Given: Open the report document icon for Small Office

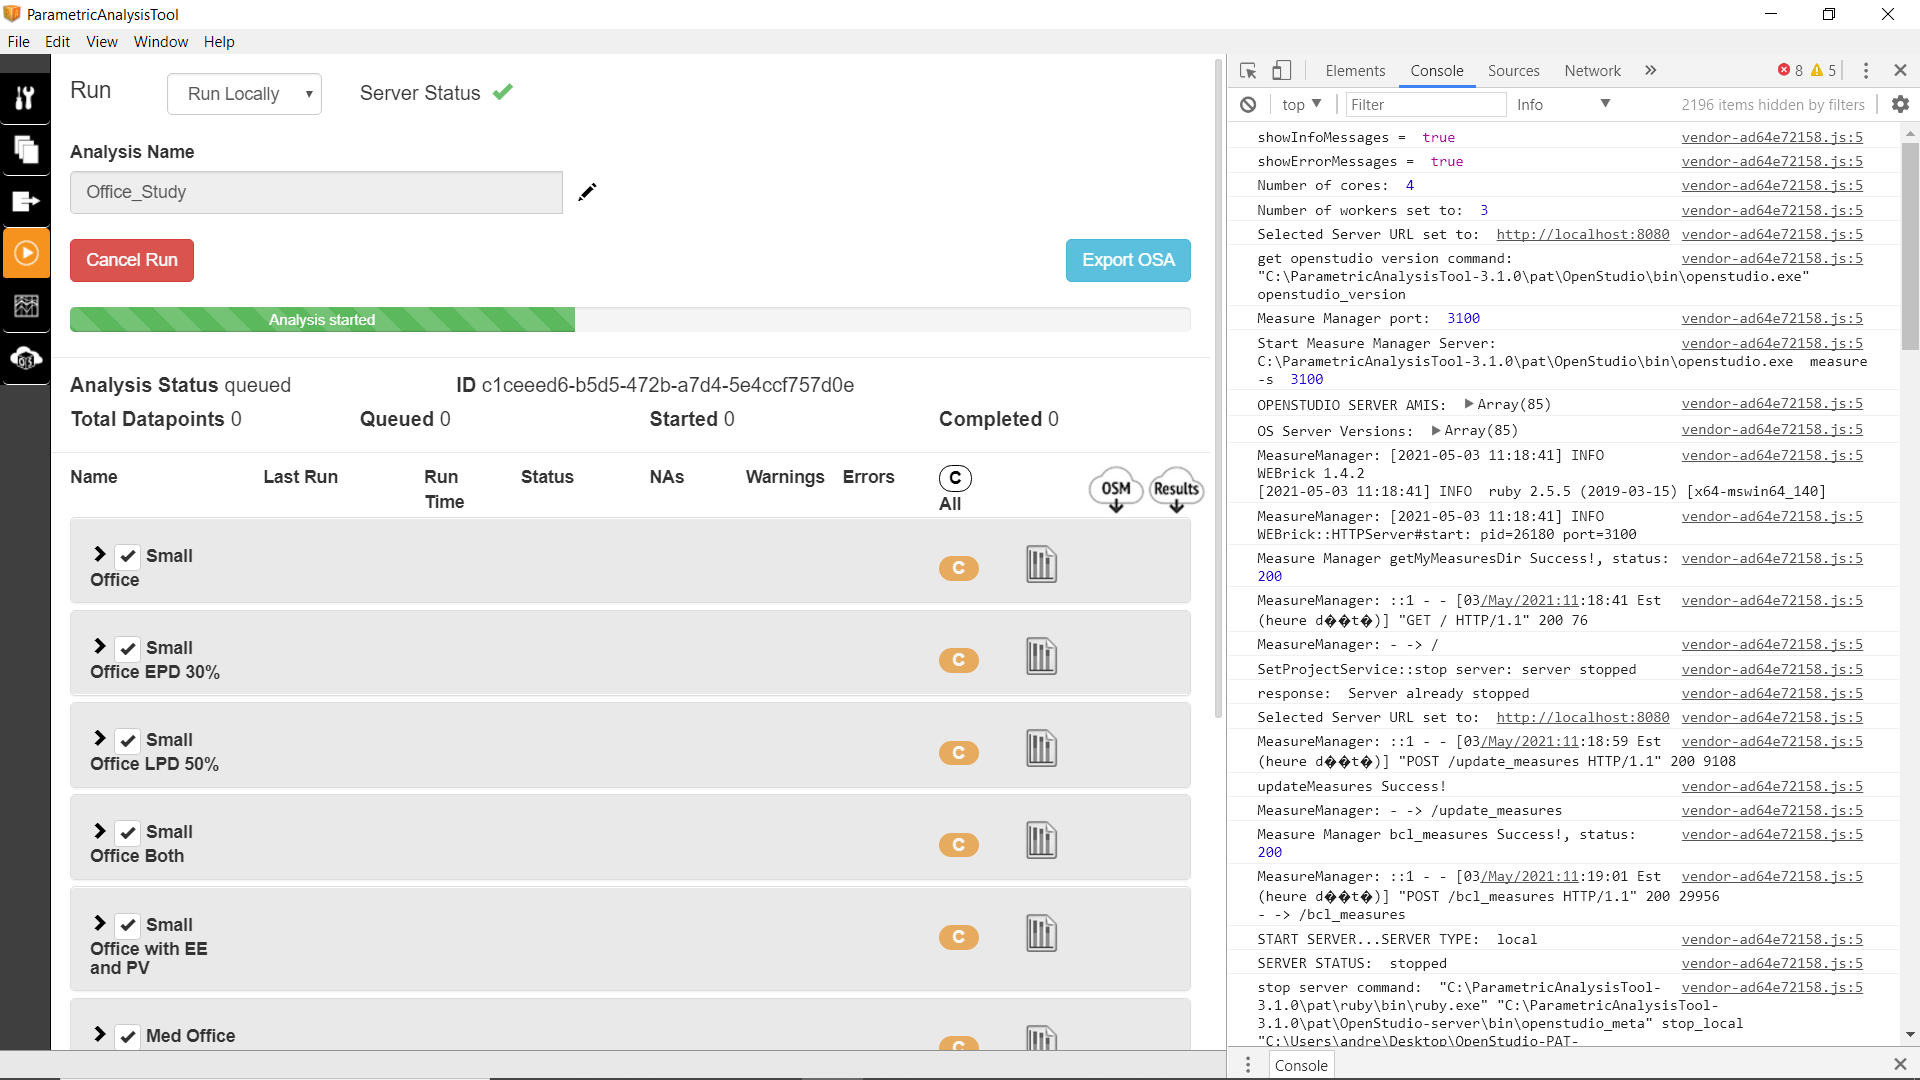Looking at the screenshot, I should (x=1040, y=564).
